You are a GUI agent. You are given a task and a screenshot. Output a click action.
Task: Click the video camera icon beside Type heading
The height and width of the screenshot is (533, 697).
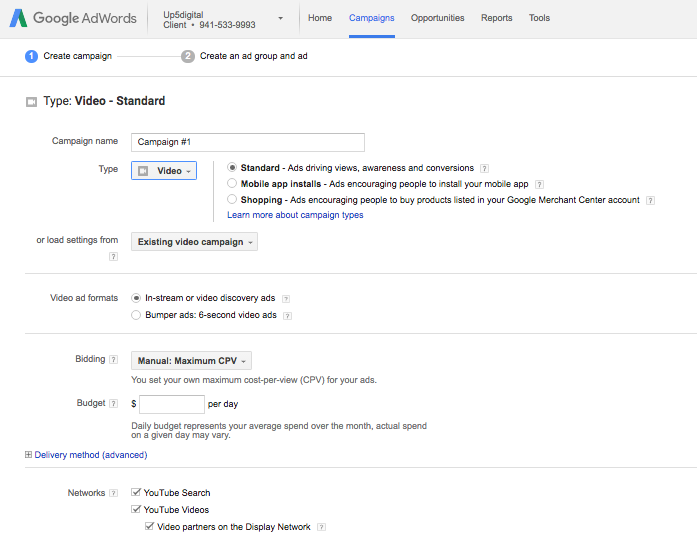tap(31, 102)
